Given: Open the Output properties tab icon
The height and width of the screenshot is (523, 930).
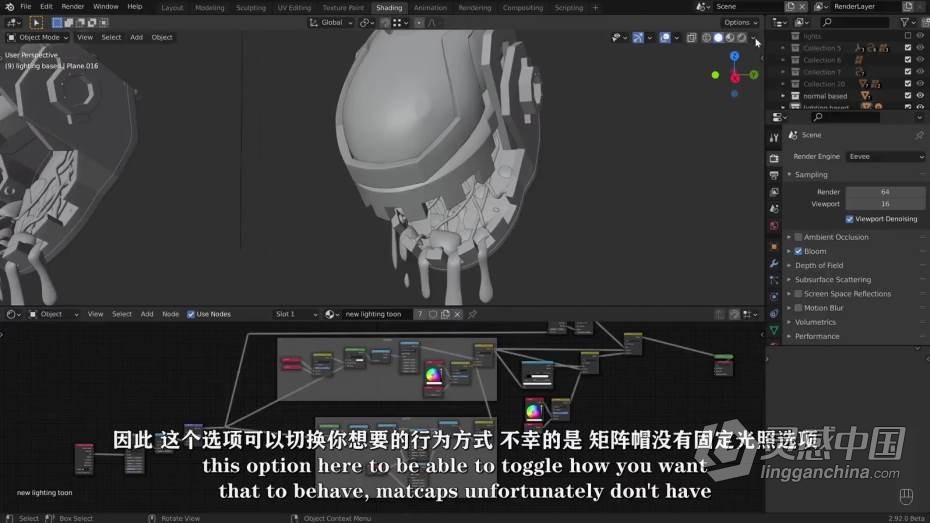Looking at the screenshot, I should click(774, 176).
